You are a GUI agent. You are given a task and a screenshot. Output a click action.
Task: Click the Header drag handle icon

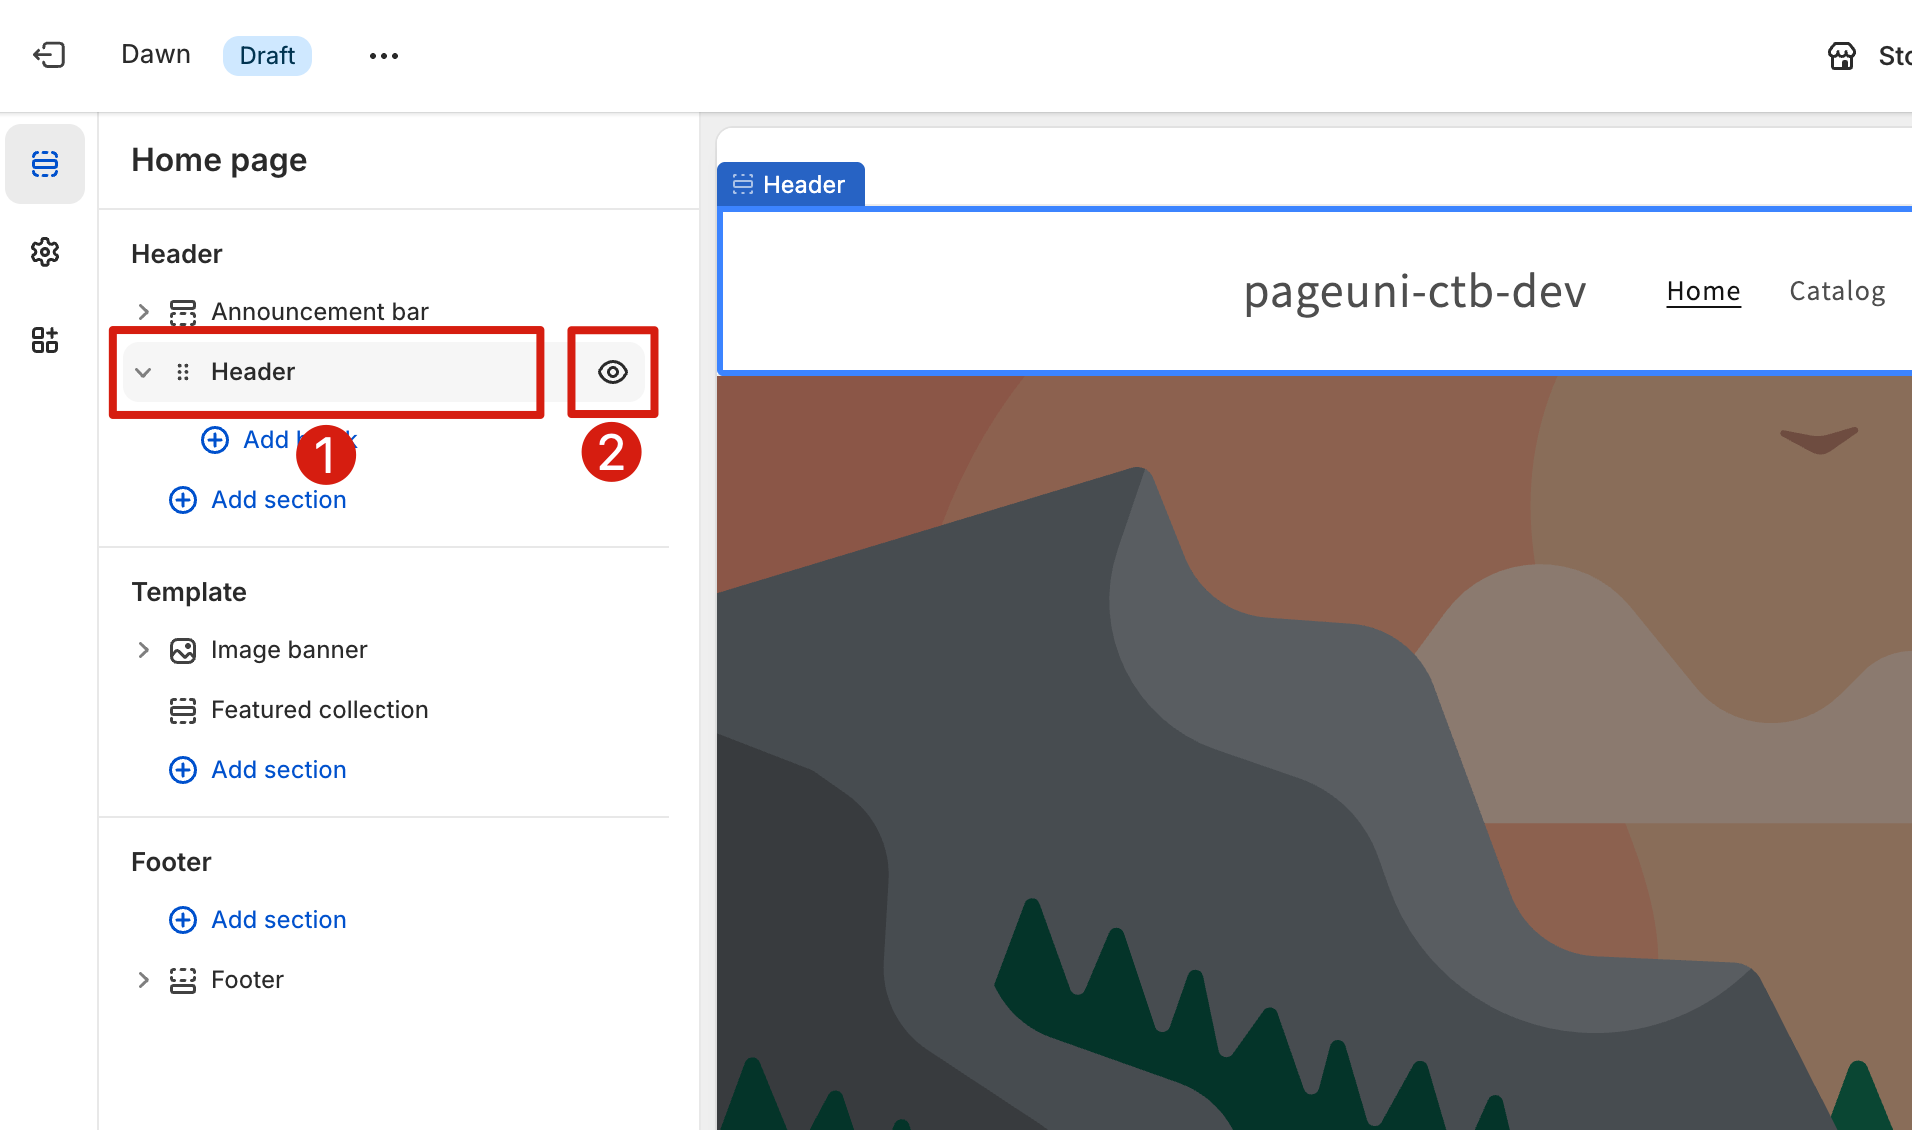pos(183,372)
